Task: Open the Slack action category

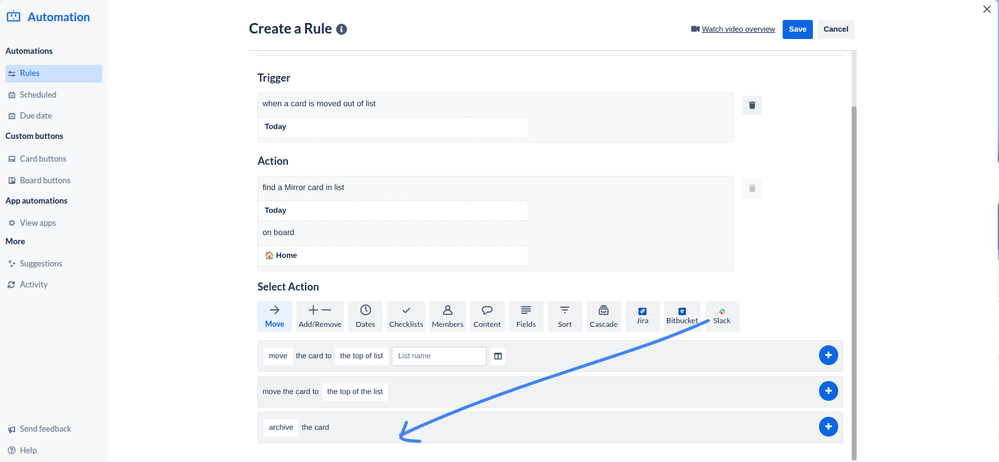Action: [722, 316]
